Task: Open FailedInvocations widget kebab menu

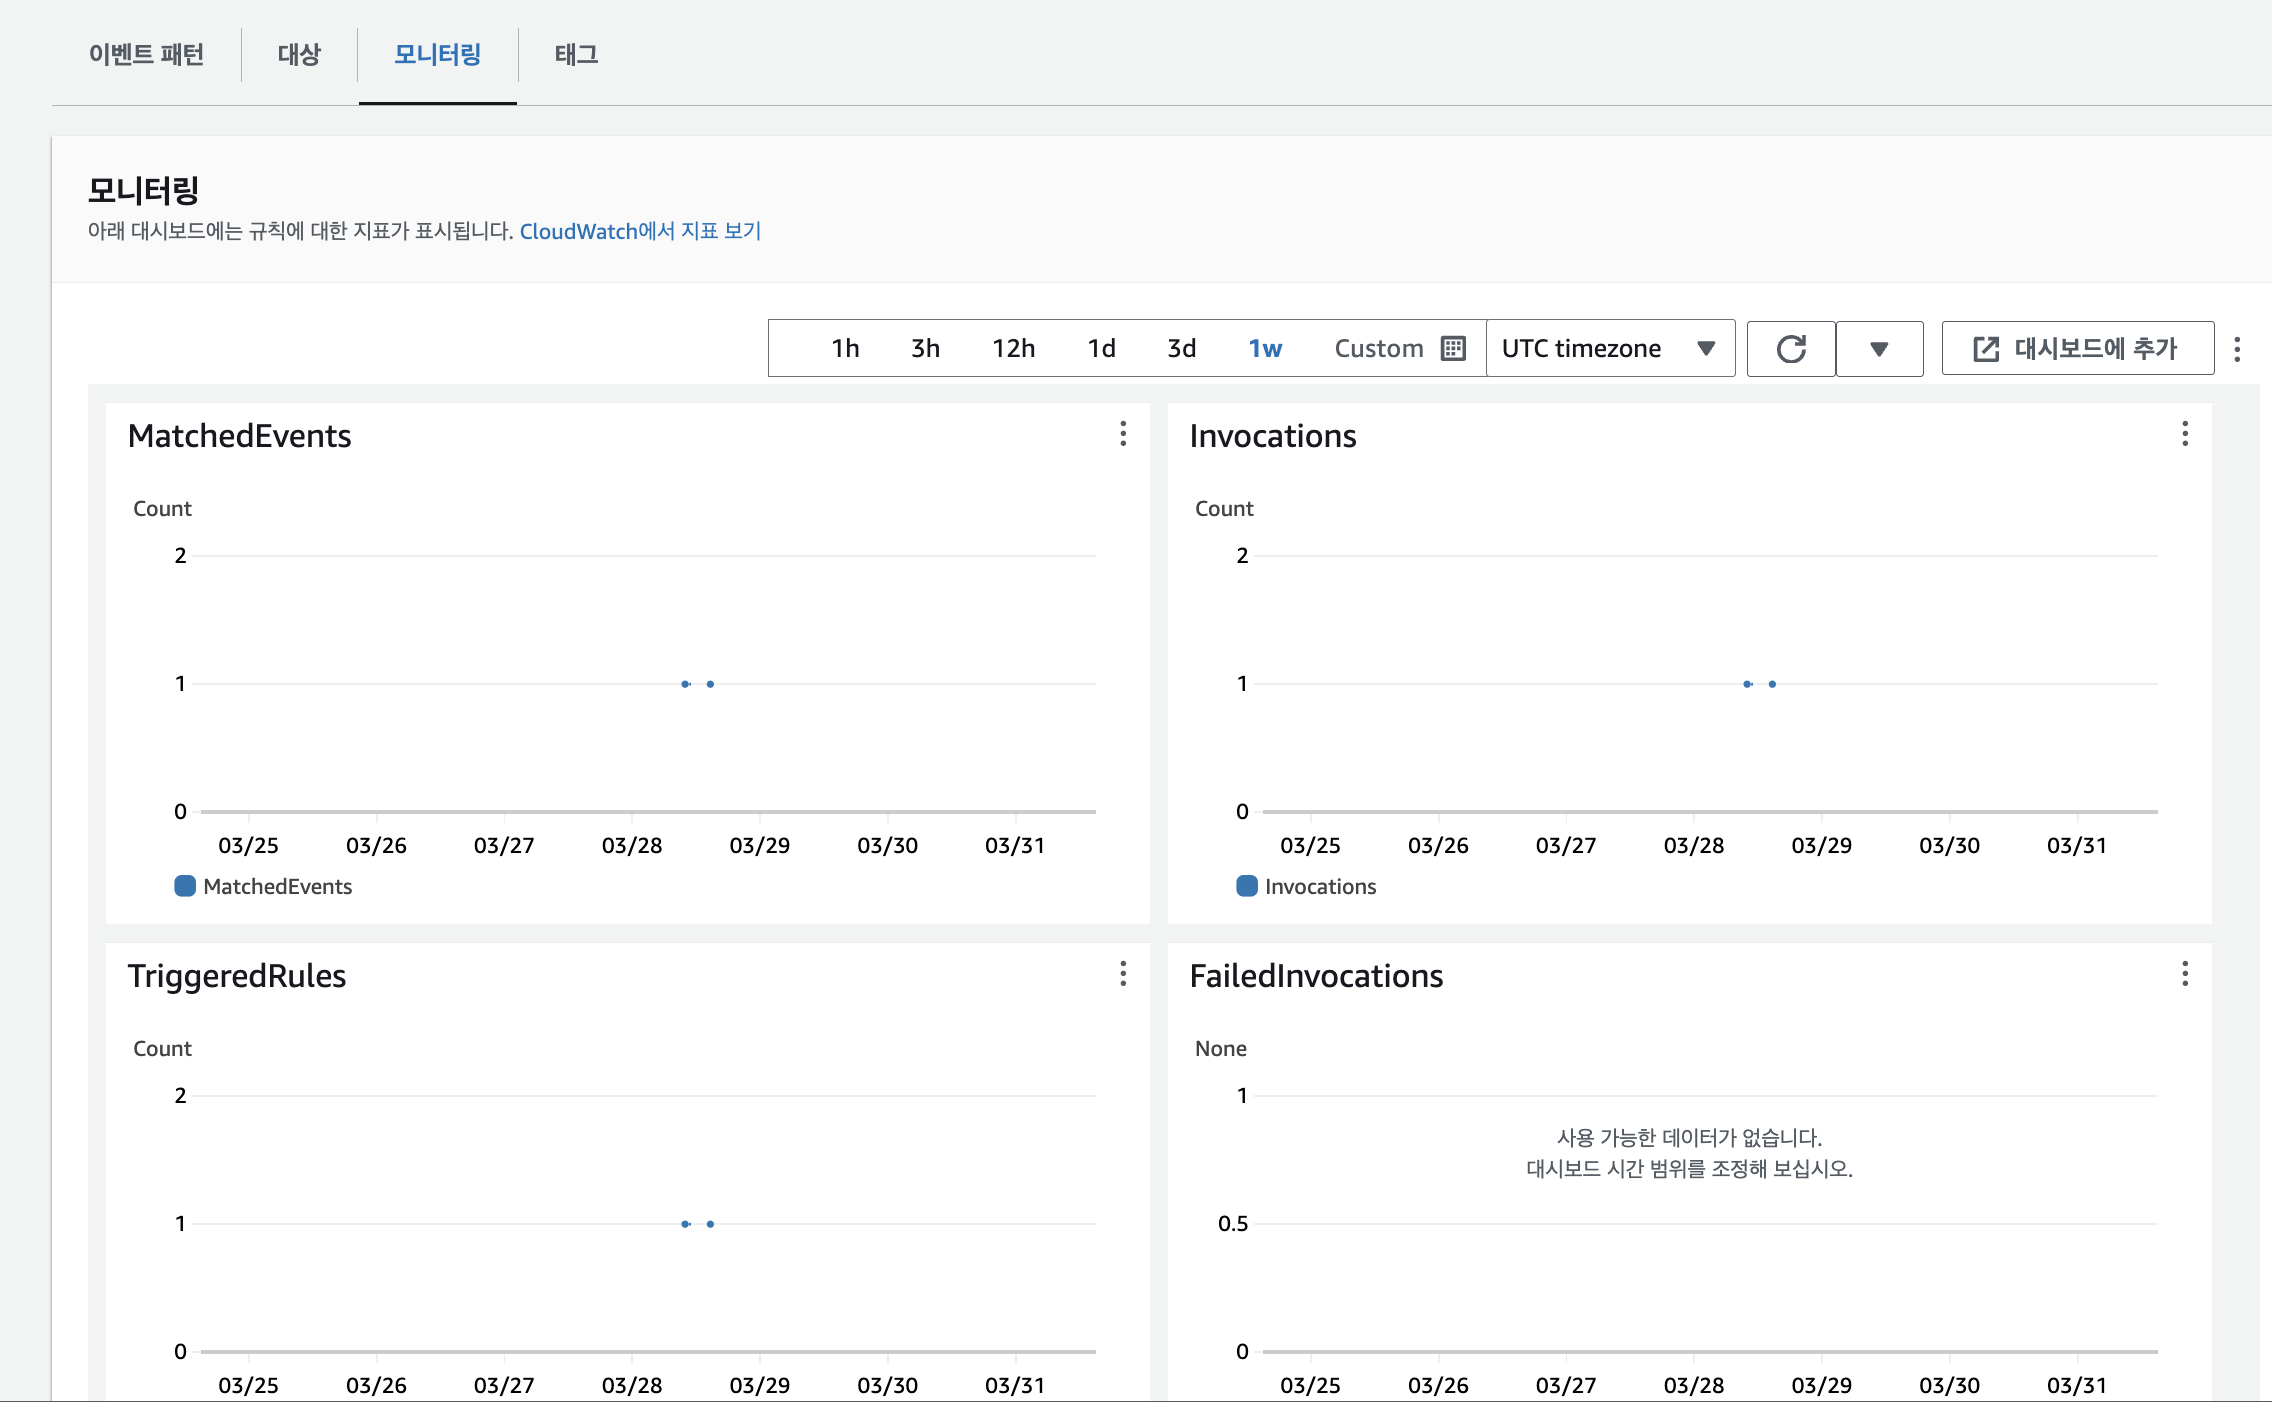Action: point(2185,974)
